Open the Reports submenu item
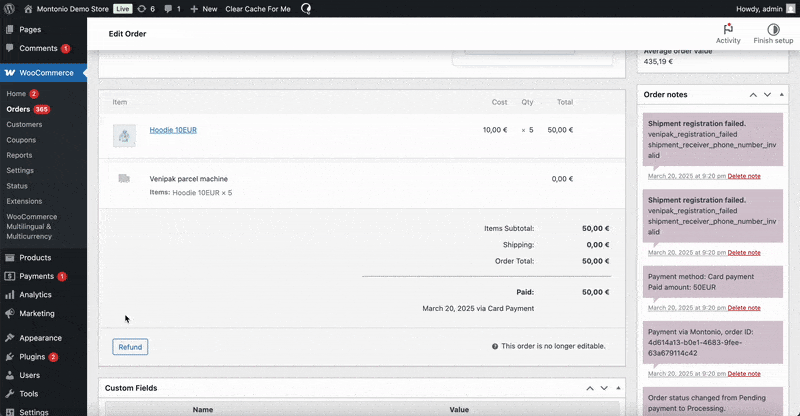The width and height of the screenshot is (800, 416). 19,155
